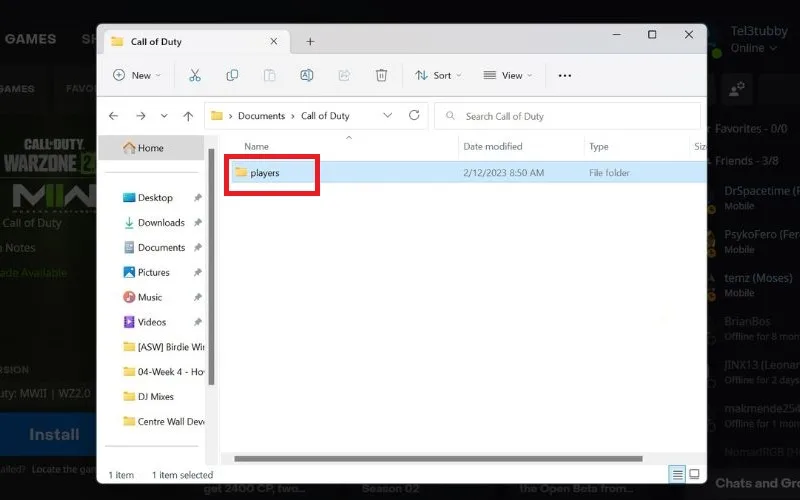Add a new tab with plus
This screenshot has width=800, height=500.
[x=310, y=42]
